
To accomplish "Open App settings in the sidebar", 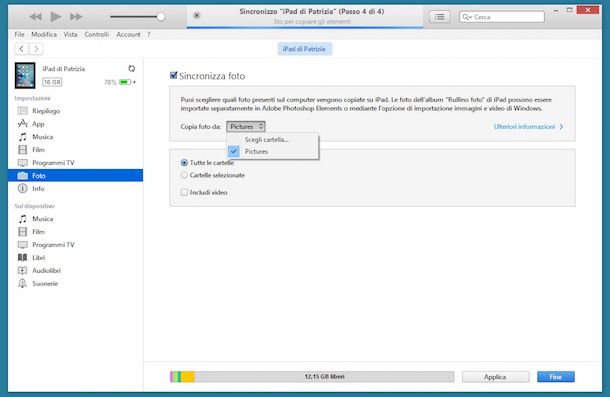I will (75, 124).
